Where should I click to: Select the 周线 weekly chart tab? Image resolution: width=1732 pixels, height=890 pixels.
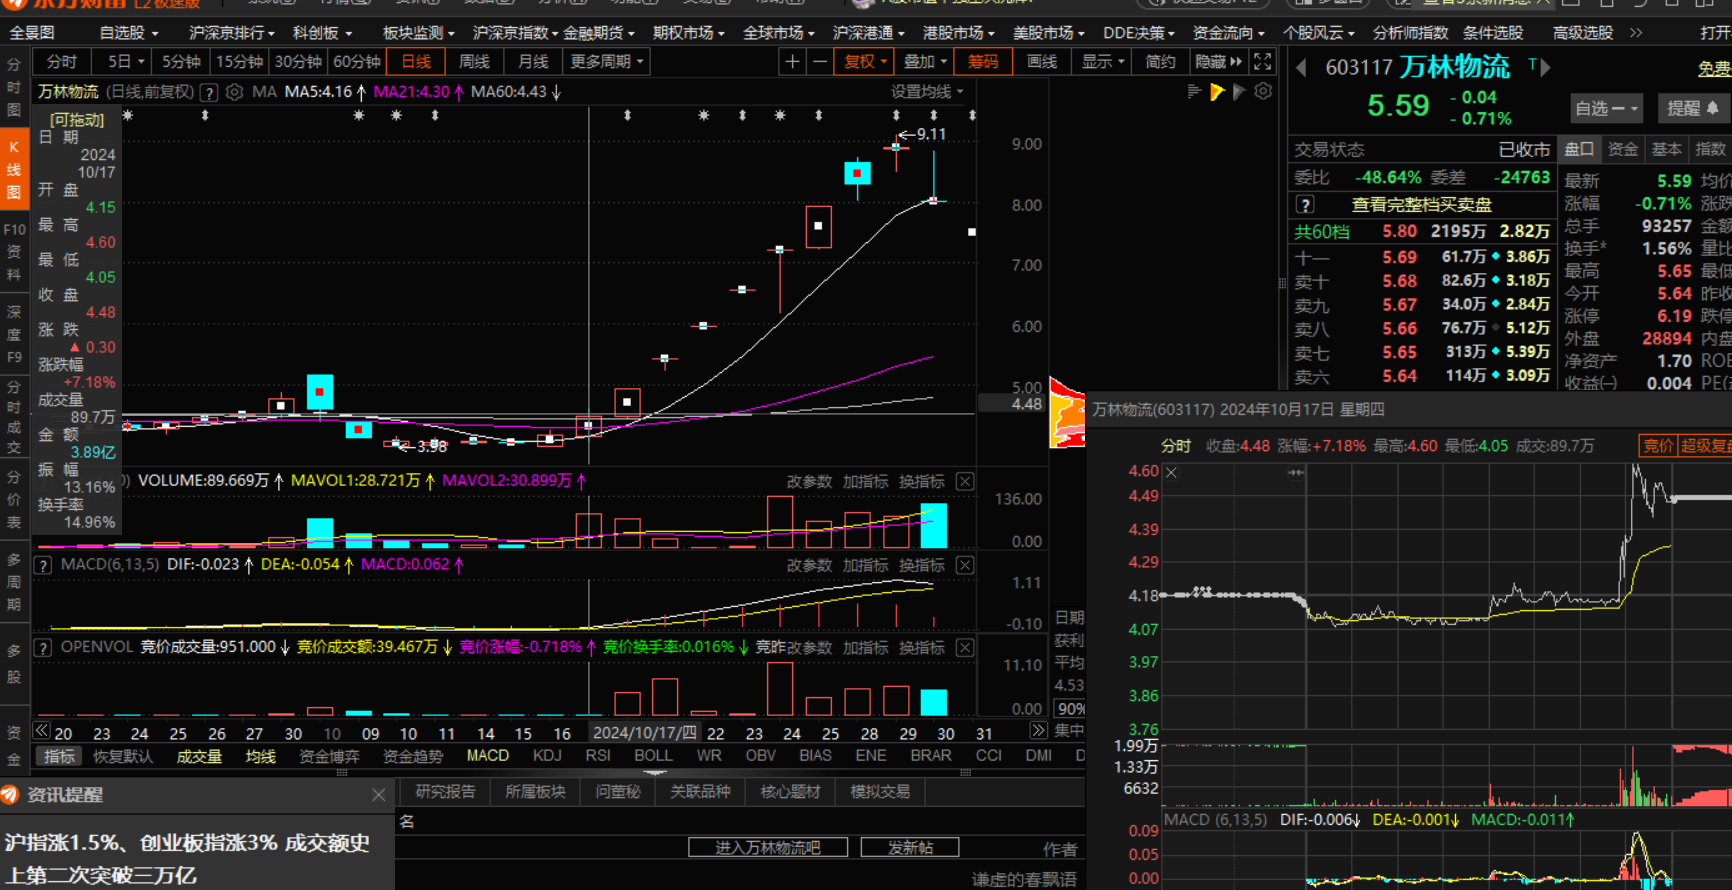(474, 62)
